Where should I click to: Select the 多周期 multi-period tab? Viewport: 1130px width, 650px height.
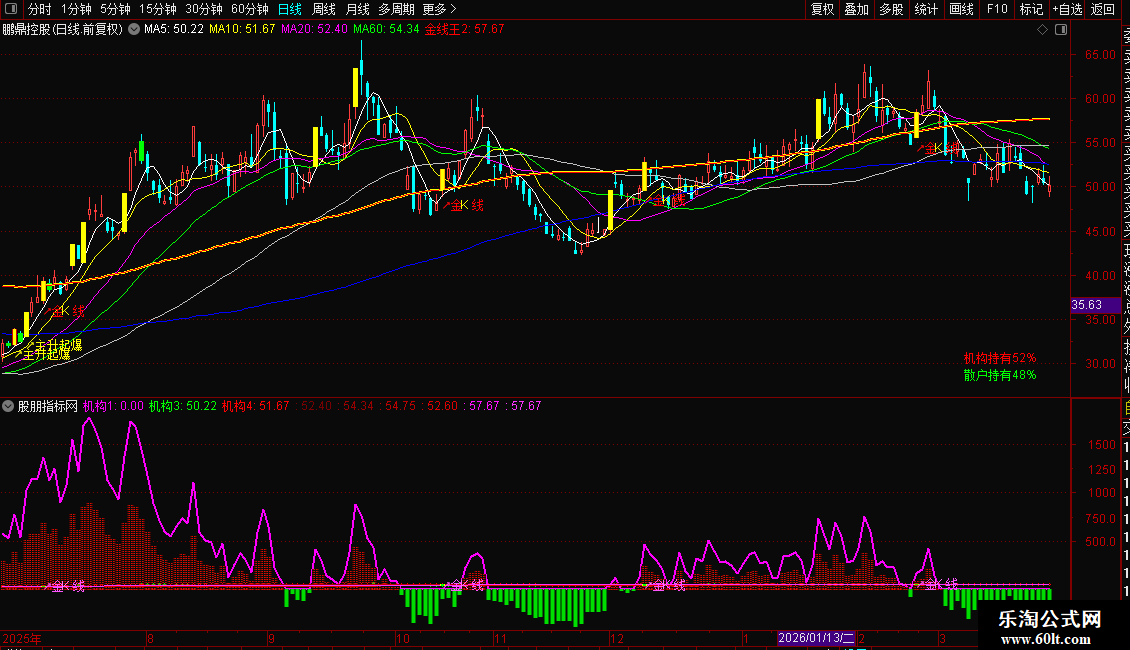pos(396,9)
